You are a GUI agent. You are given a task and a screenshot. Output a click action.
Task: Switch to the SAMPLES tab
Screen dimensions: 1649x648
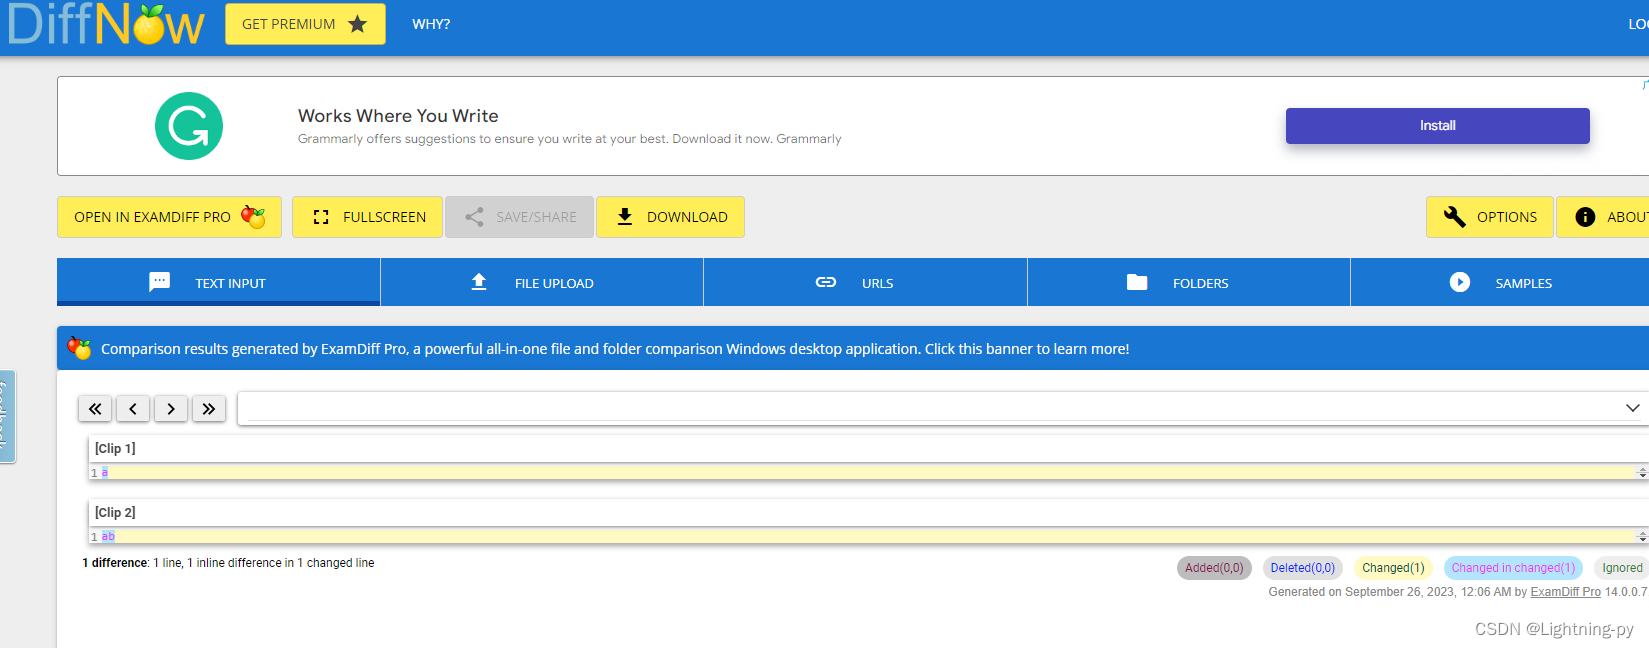[x=1500, y=283]
